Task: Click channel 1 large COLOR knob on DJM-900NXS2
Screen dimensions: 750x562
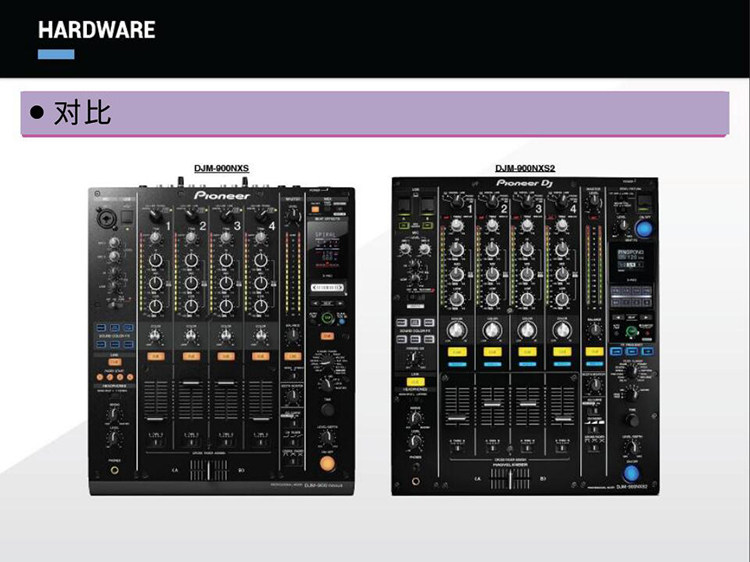Action: click(x=457, y=331)
